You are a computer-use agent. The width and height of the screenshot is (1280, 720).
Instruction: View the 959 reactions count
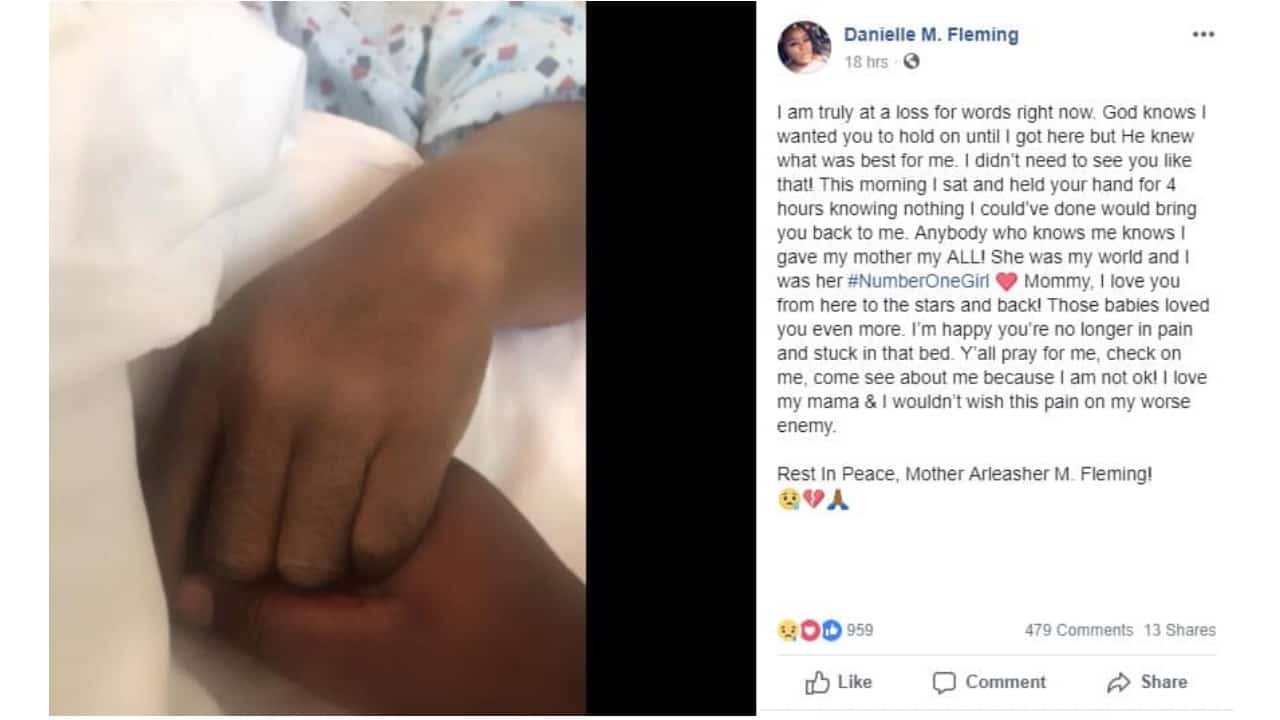pos(860,630)
